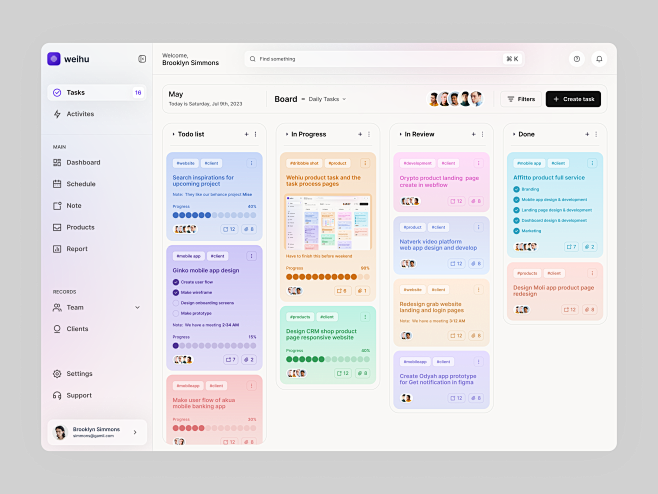Collapse Done column triangle
This screenshot has height=494, width=658.
pyautogui.click(x=514, y=134)
